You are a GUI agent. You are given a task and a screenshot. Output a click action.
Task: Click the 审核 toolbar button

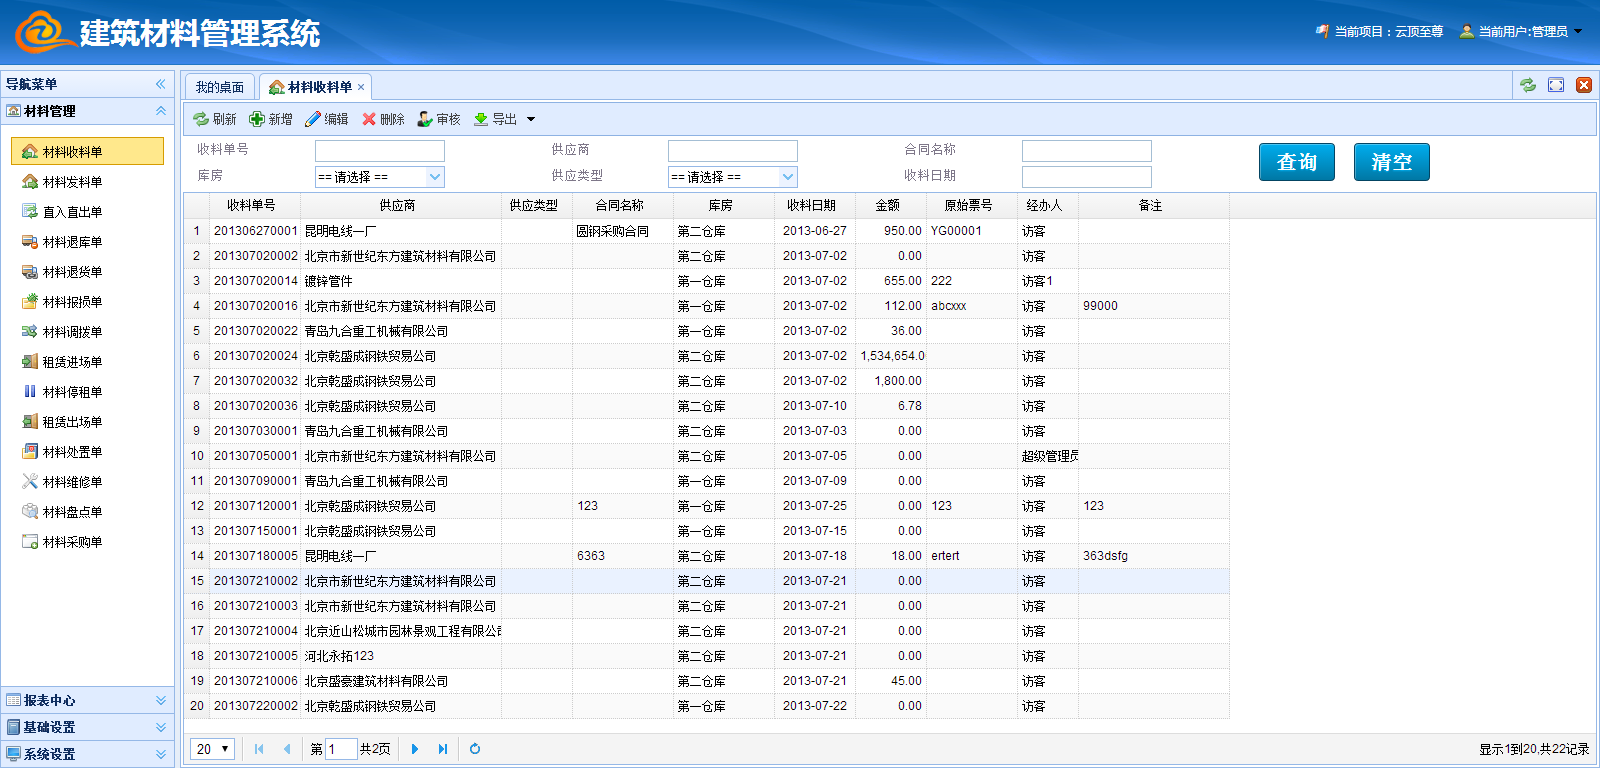pos(439,119)
